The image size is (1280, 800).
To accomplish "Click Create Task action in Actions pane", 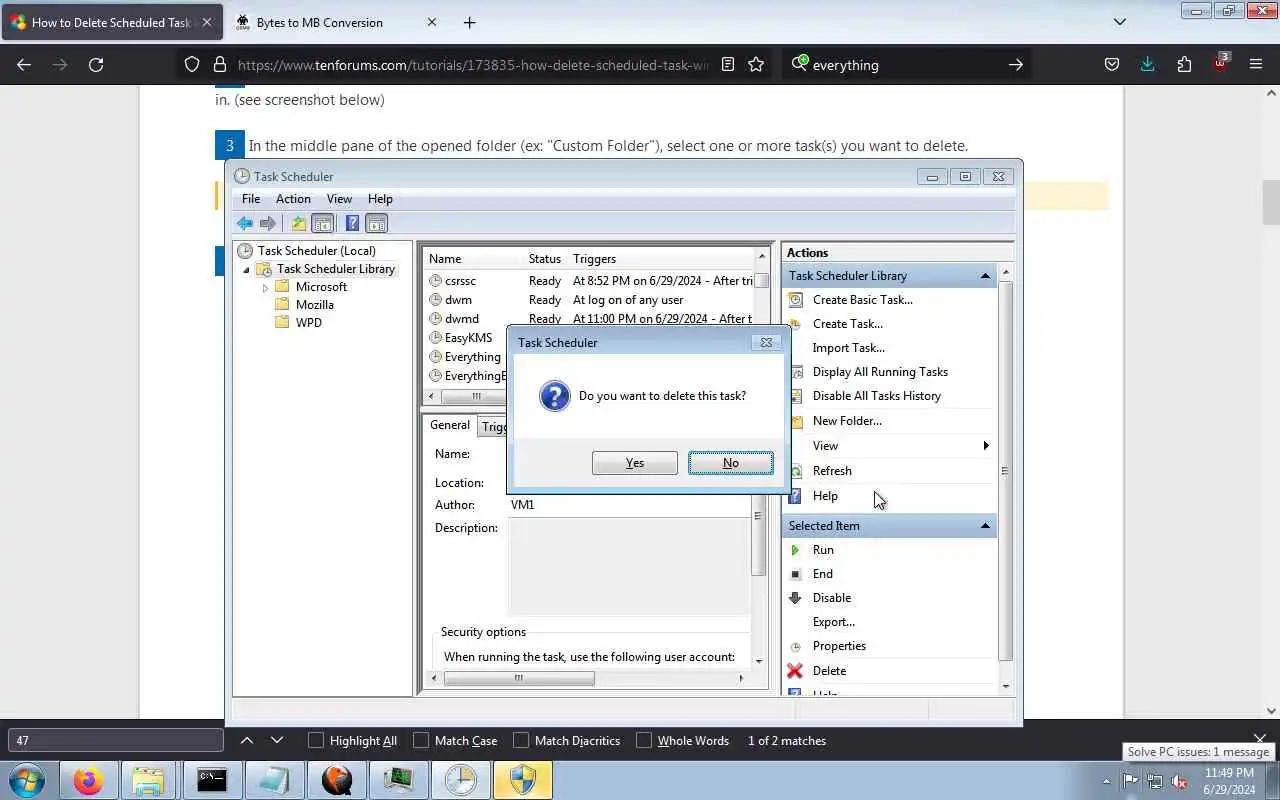I will click(x=847, y=323).
